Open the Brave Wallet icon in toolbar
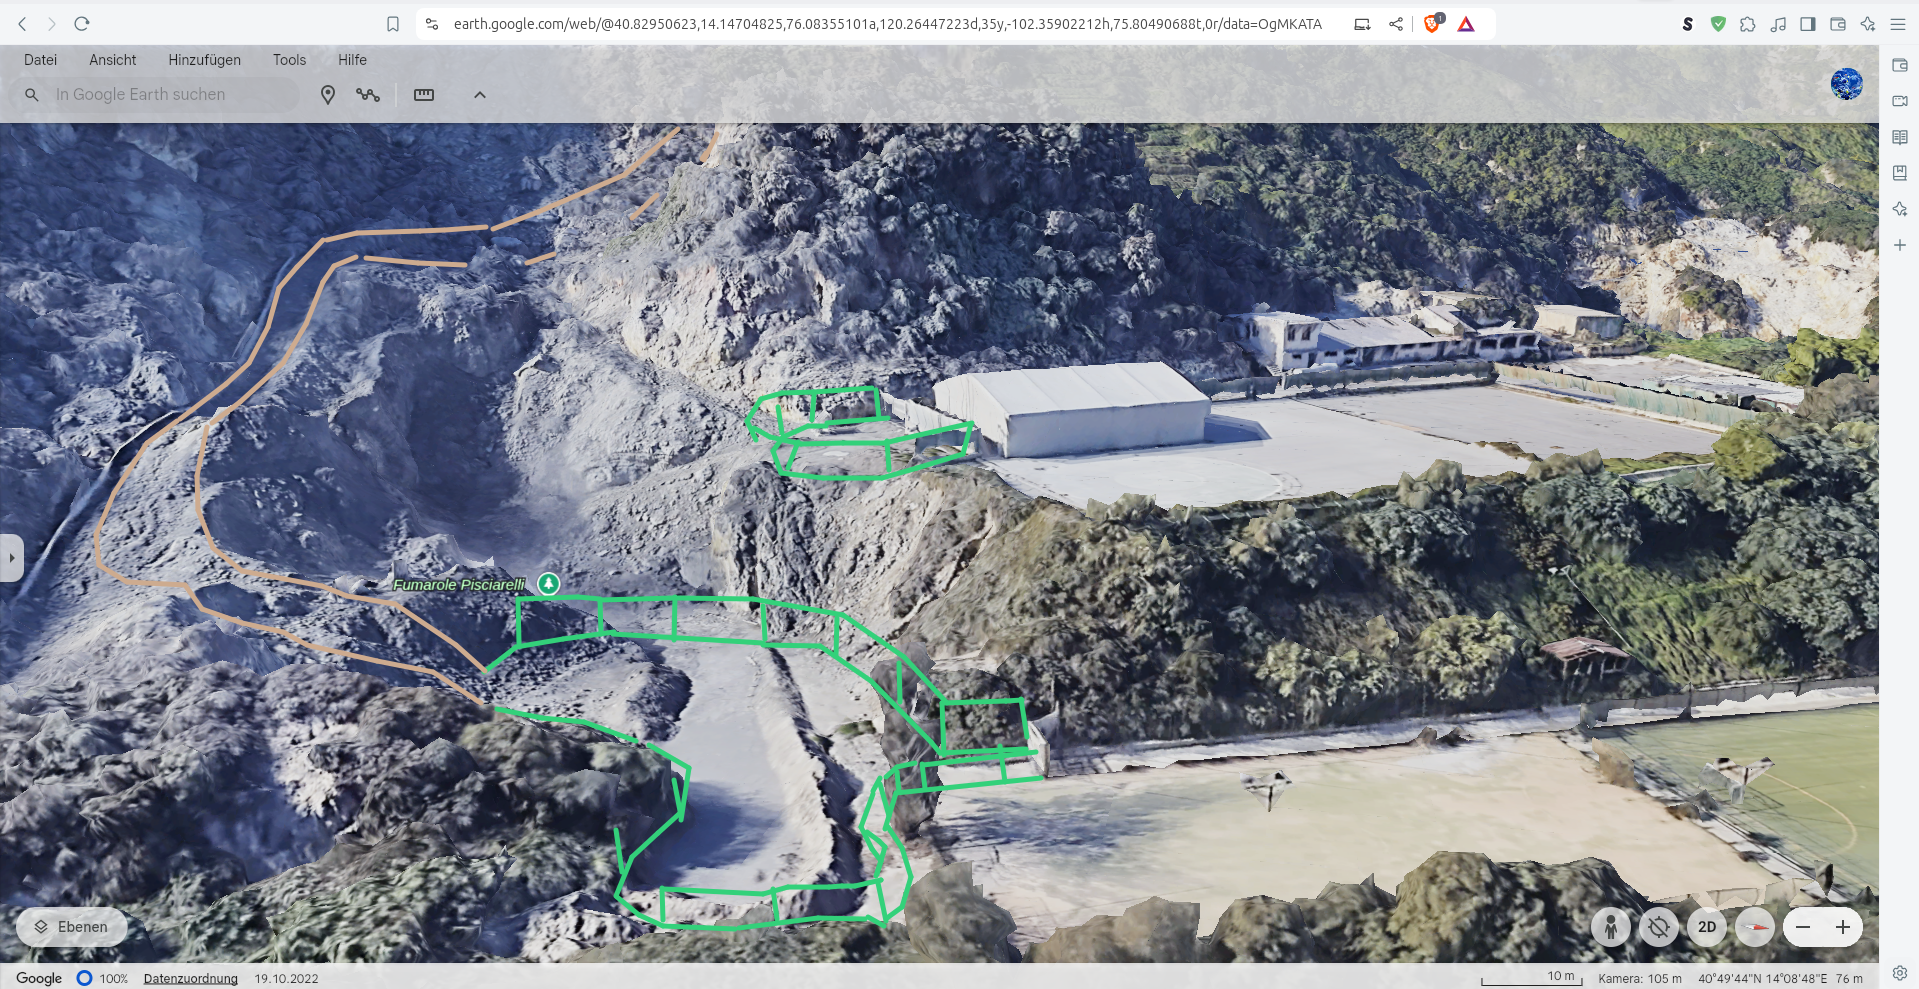This screenshot has width=1919, height=989. [x=1838, y=24]
